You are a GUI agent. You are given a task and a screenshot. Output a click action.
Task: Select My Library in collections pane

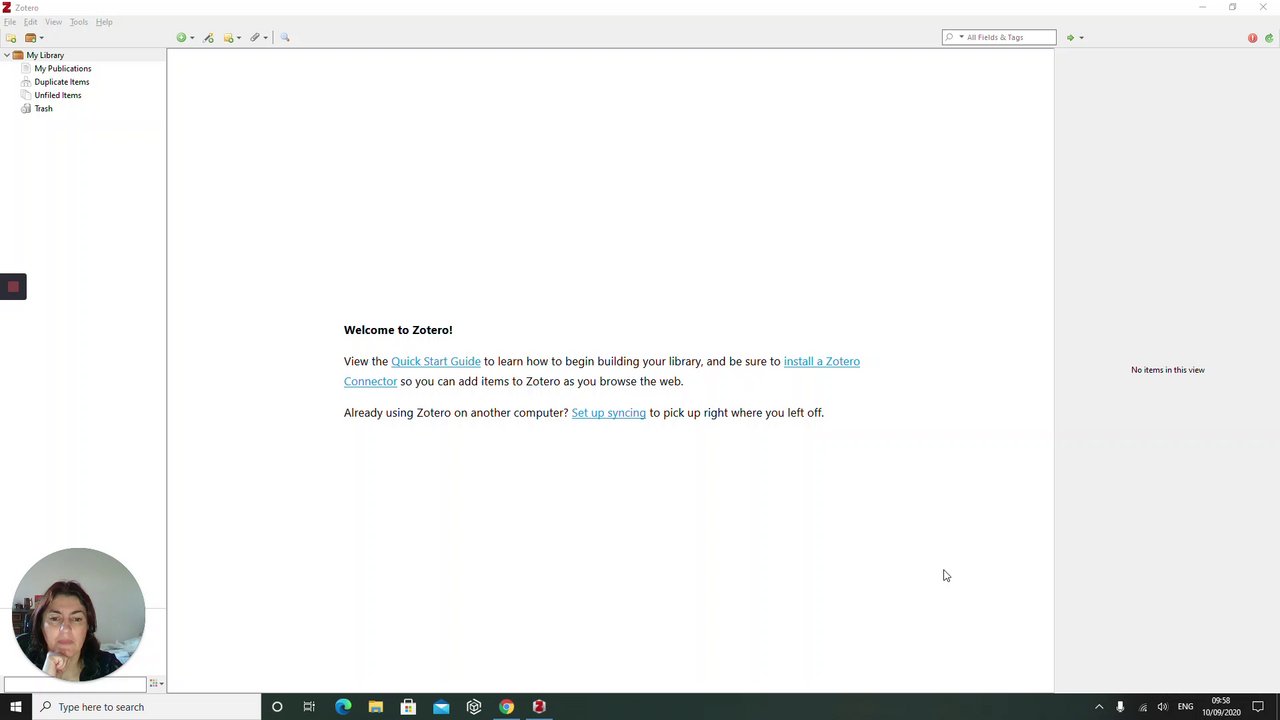(x=45, y=55)
